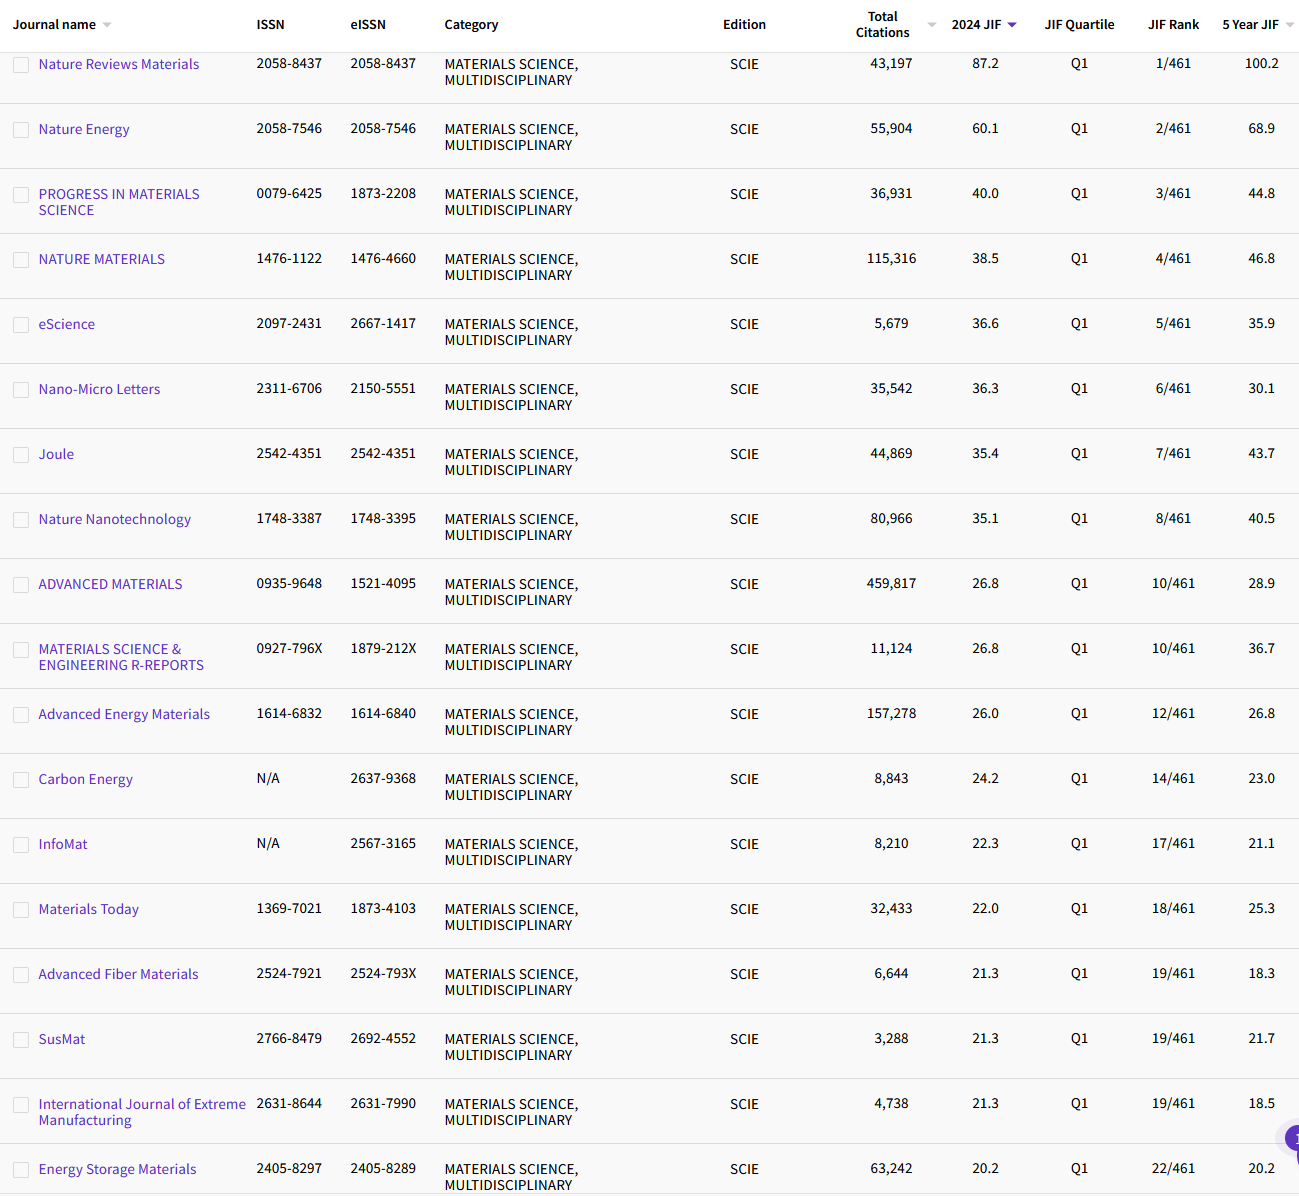
Task: Click the JIF Quartile column header
Action: coord(1079,25)
